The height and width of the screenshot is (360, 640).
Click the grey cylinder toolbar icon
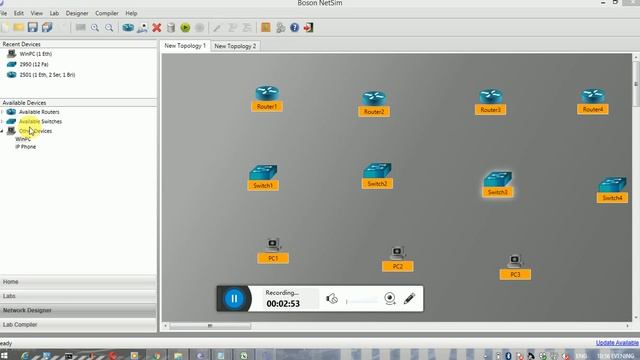coord(171,27)
